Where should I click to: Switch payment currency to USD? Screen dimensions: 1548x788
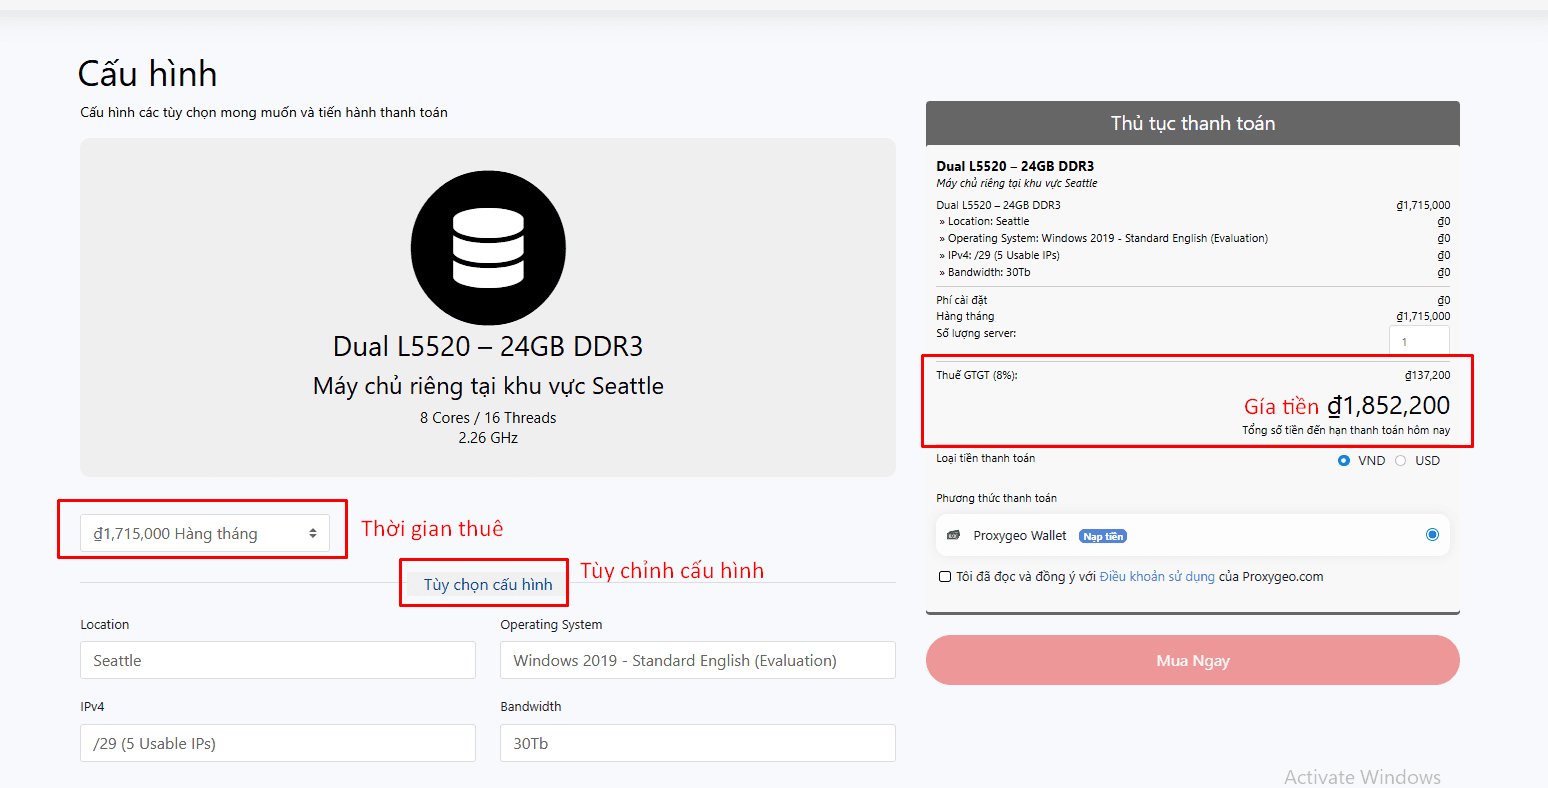[1401, 461]
